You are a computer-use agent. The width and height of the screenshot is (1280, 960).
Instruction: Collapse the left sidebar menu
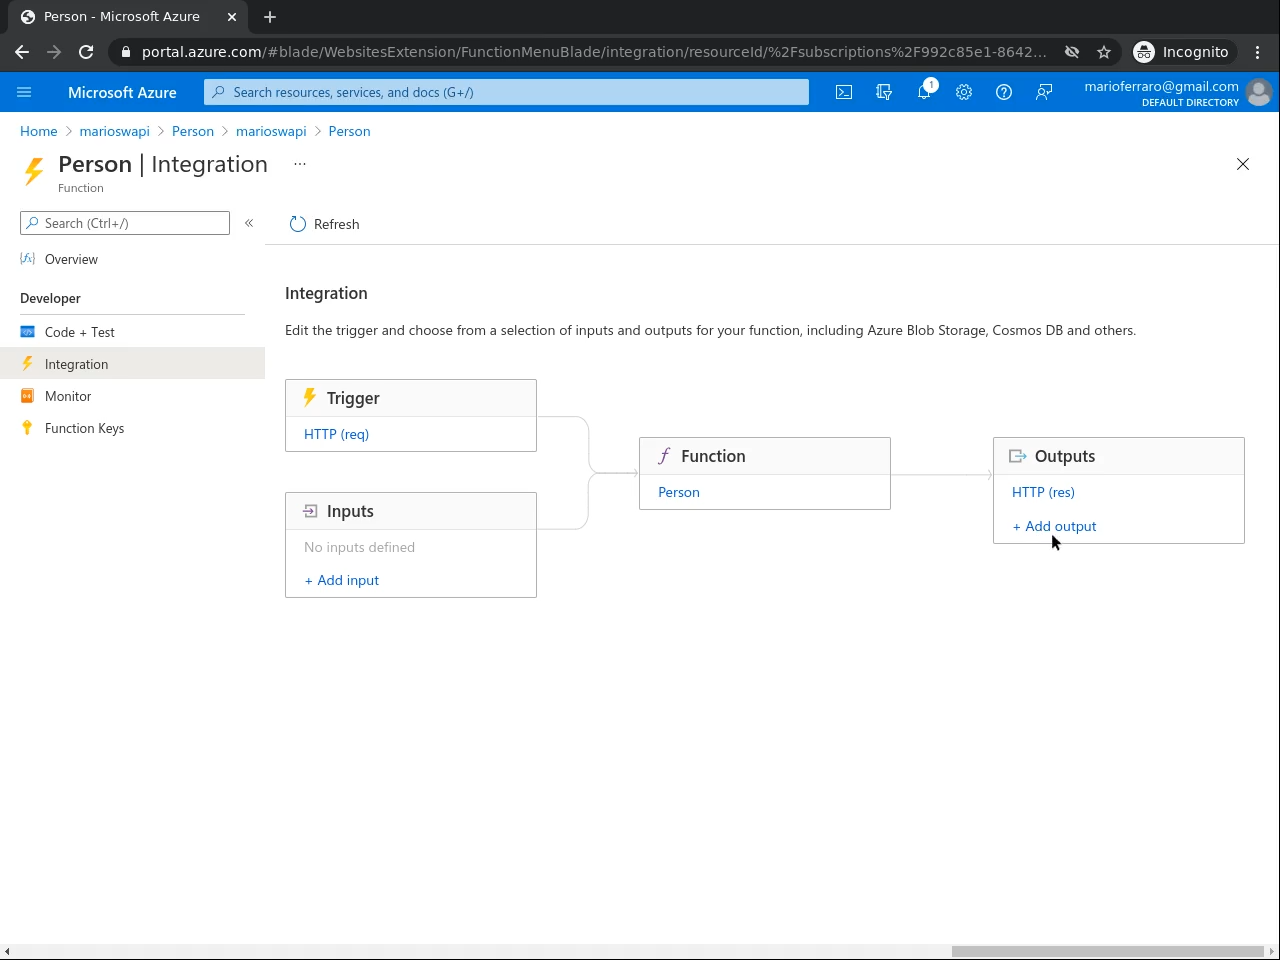click(x=249, y=223)
